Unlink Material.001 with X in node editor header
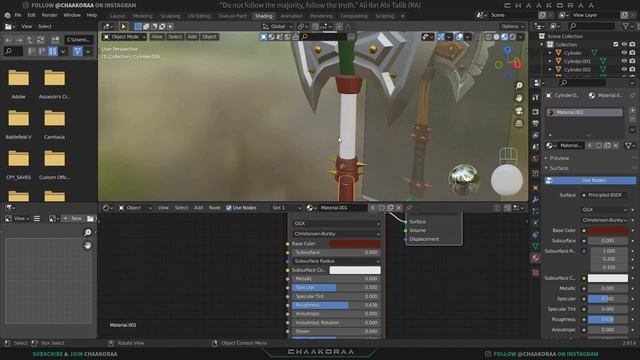 (399, 208)
